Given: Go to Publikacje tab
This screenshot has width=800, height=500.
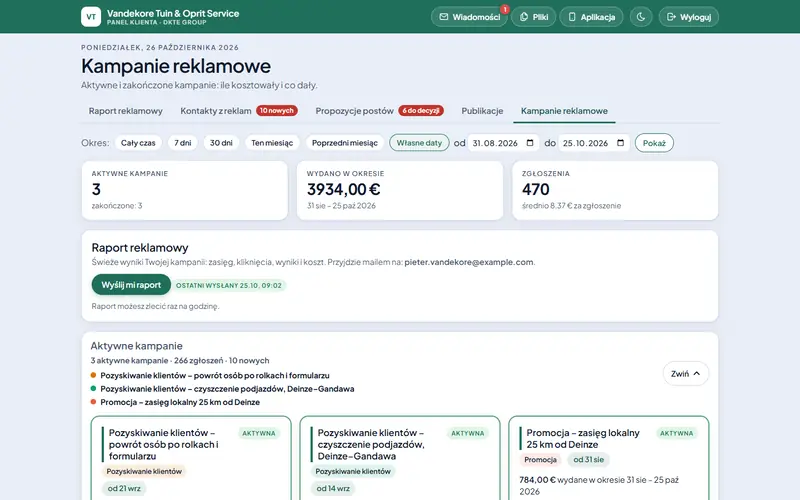Looking at the screenshot, I should (482, 111).
